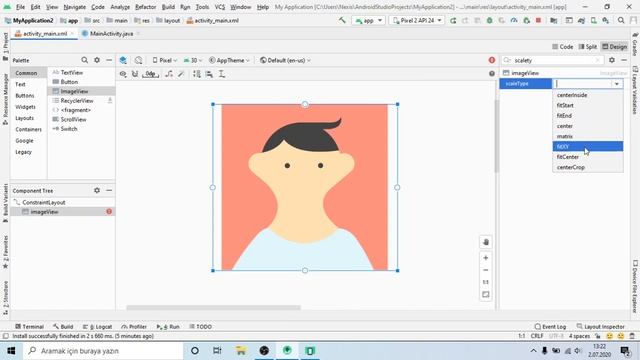Open the API 30 version dropdown
The image size is (640, 360).
tap(192, 60)
